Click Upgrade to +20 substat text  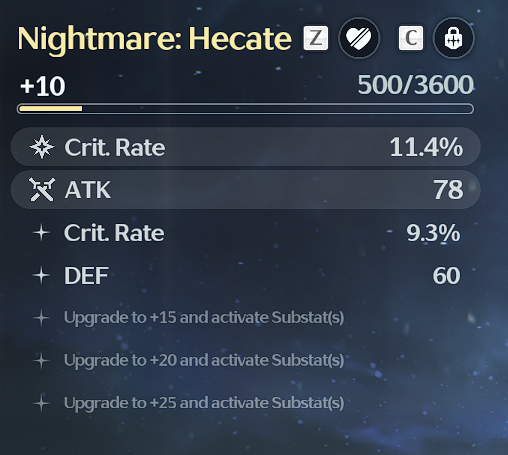click(204, 360)
